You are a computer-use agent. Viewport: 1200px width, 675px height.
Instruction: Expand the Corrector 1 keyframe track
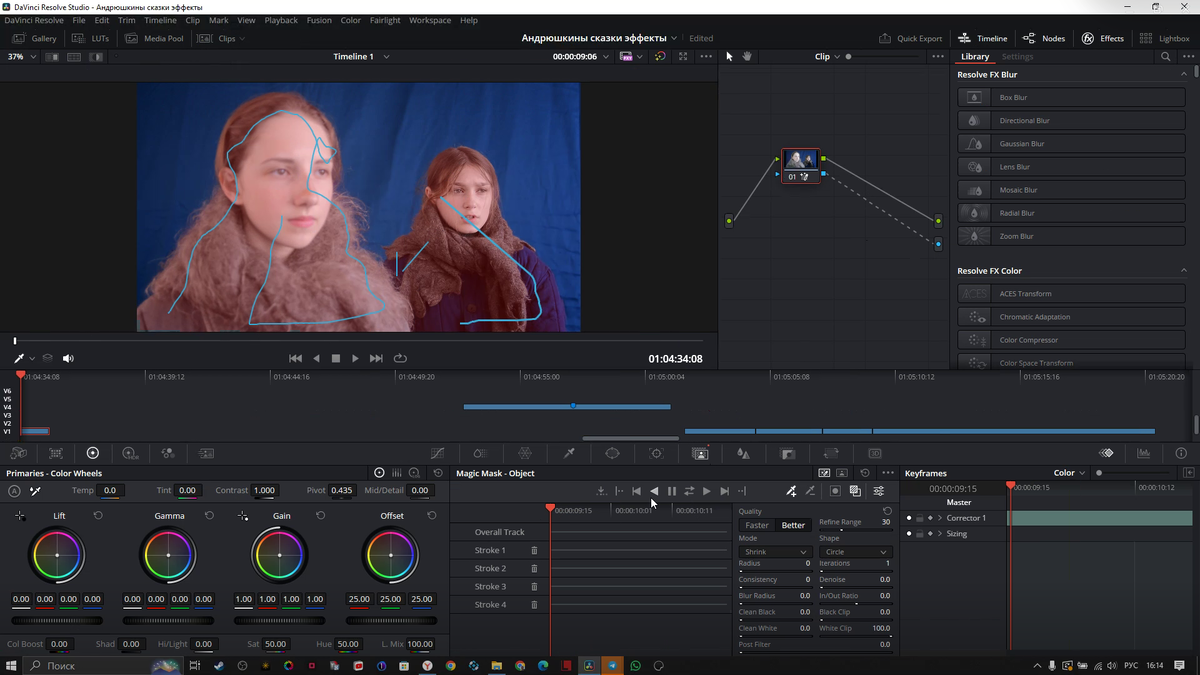(940, 518)
